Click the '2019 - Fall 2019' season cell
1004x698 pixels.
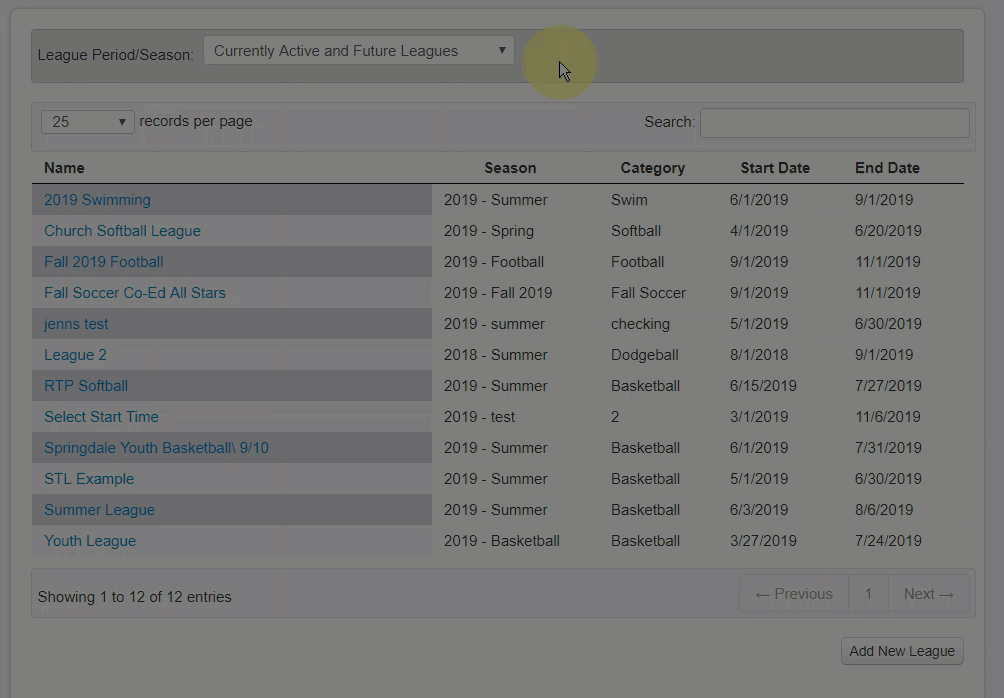498,293
